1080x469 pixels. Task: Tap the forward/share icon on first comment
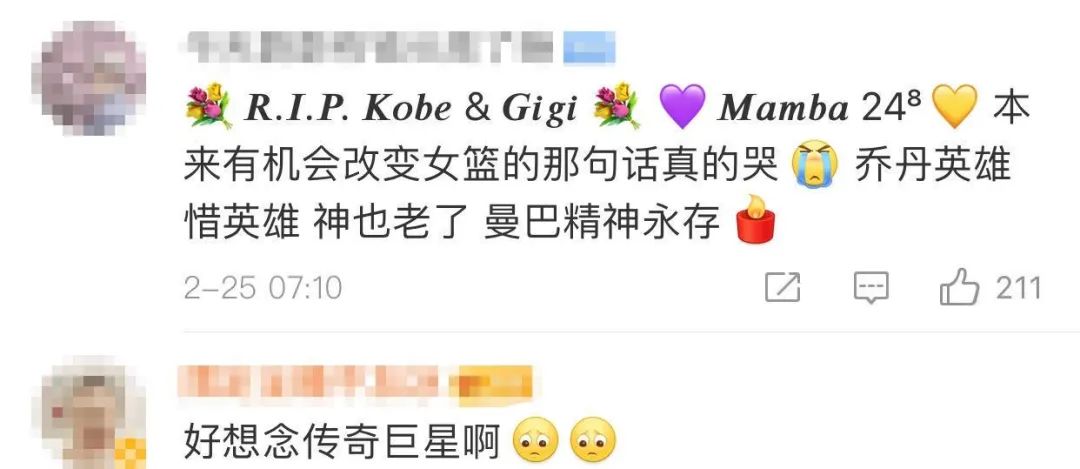[x=782, y=287]
